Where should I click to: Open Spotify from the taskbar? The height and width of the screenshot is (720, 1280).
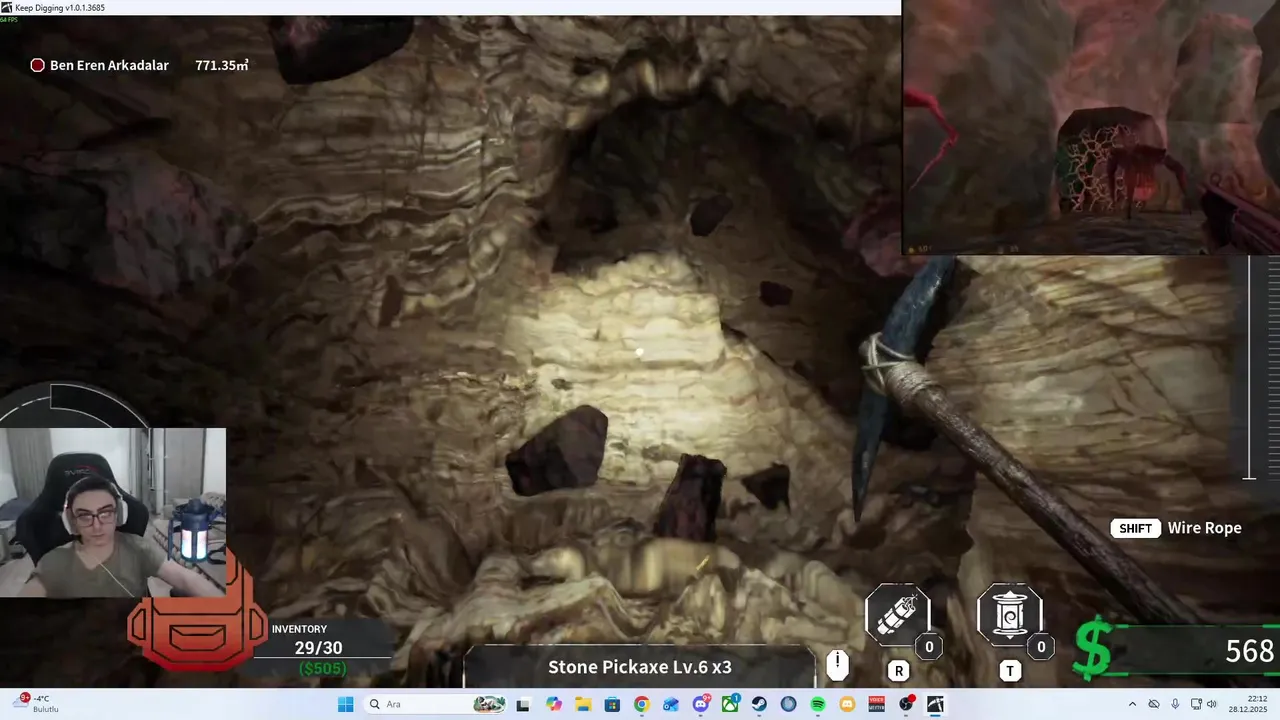pos(818,704)
